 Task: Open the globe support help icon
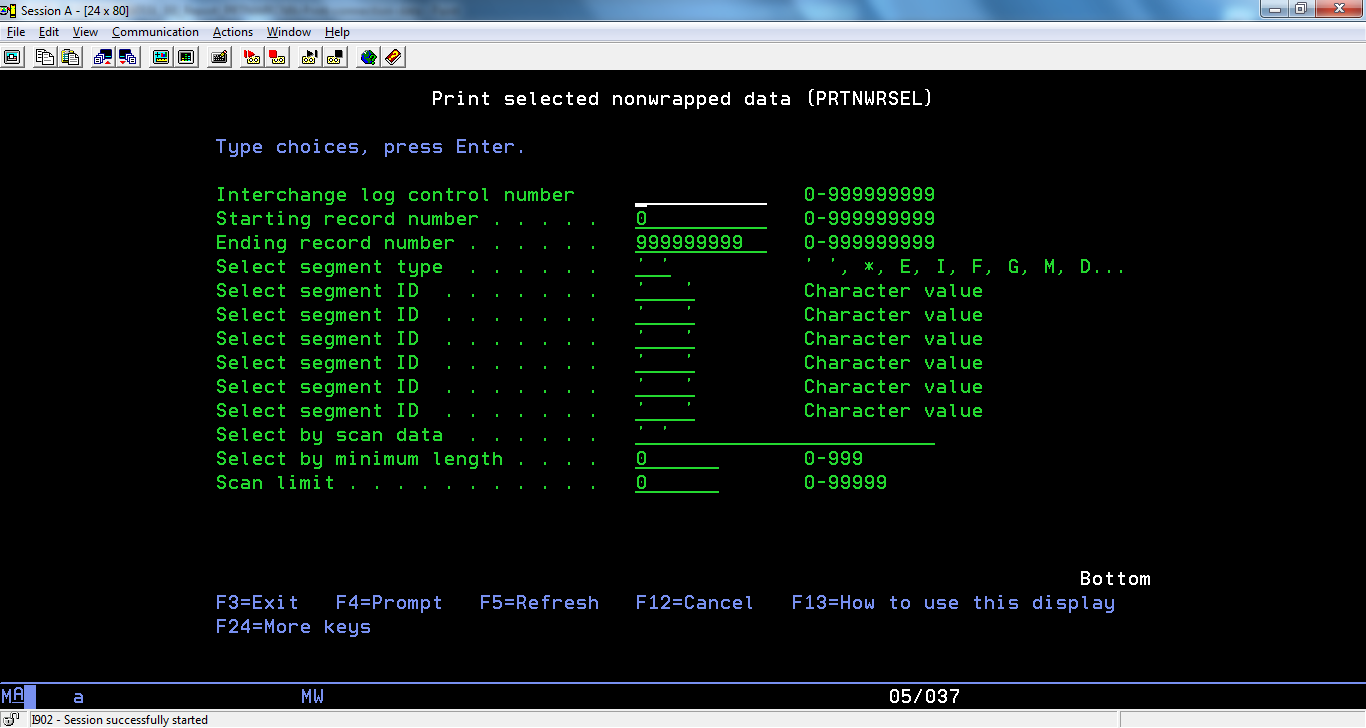point(369,57)
